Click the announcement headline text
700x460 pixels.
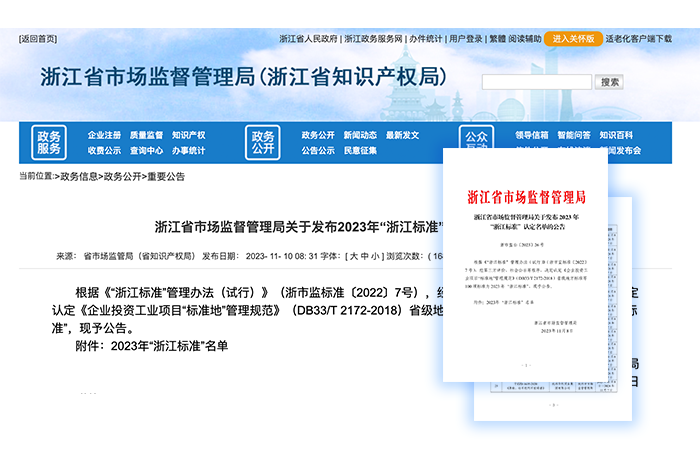298,227
